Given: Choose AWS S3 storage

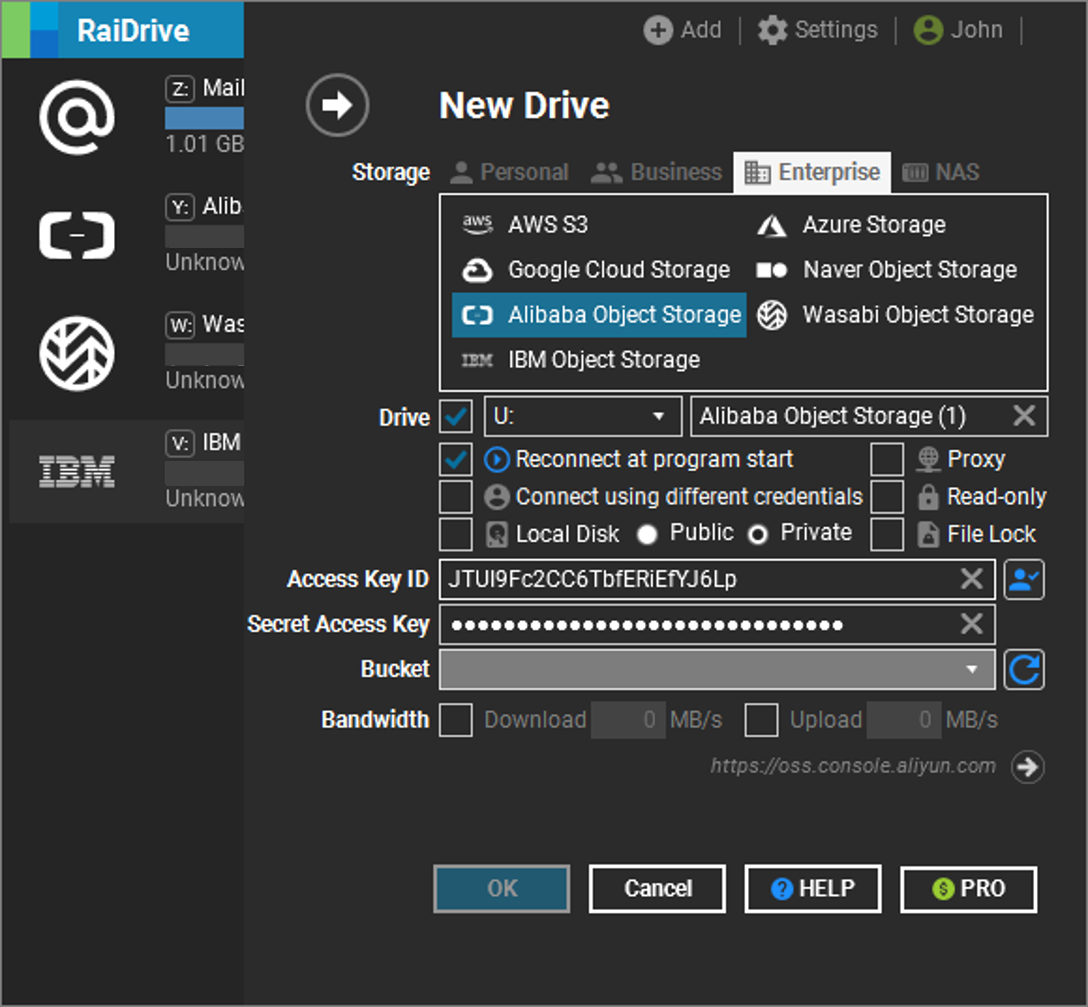Looking at the screenshot, I should coord(525,225).
